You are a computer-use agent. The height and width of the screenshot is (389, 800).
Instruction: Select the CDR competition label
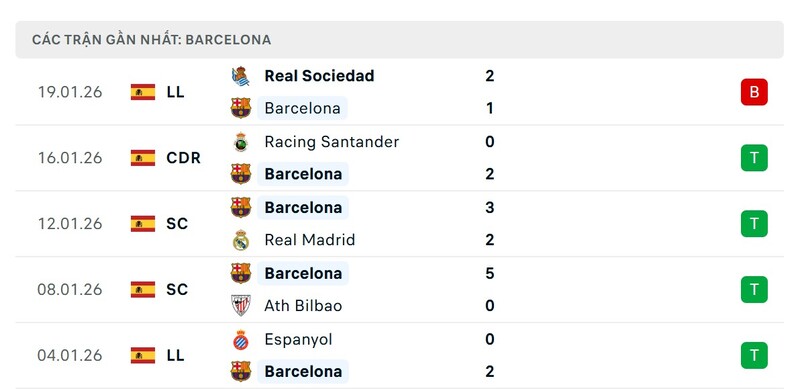click(184, 158)
